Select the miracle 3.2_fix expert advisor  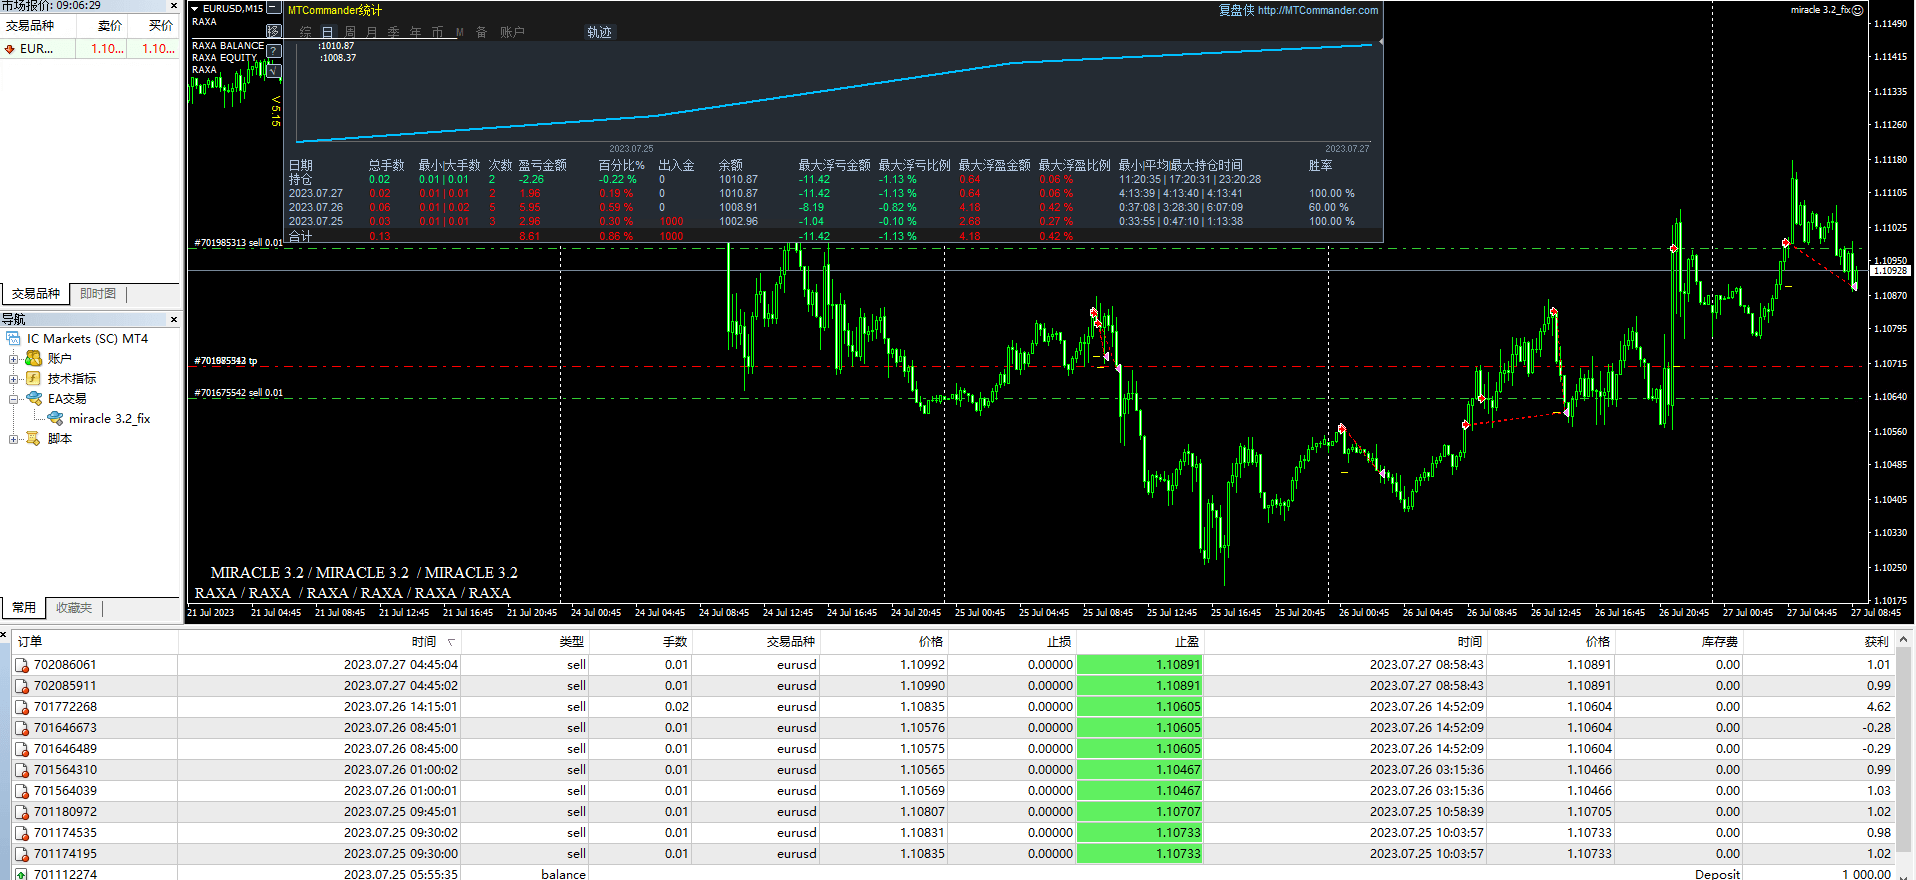(109, 419)
